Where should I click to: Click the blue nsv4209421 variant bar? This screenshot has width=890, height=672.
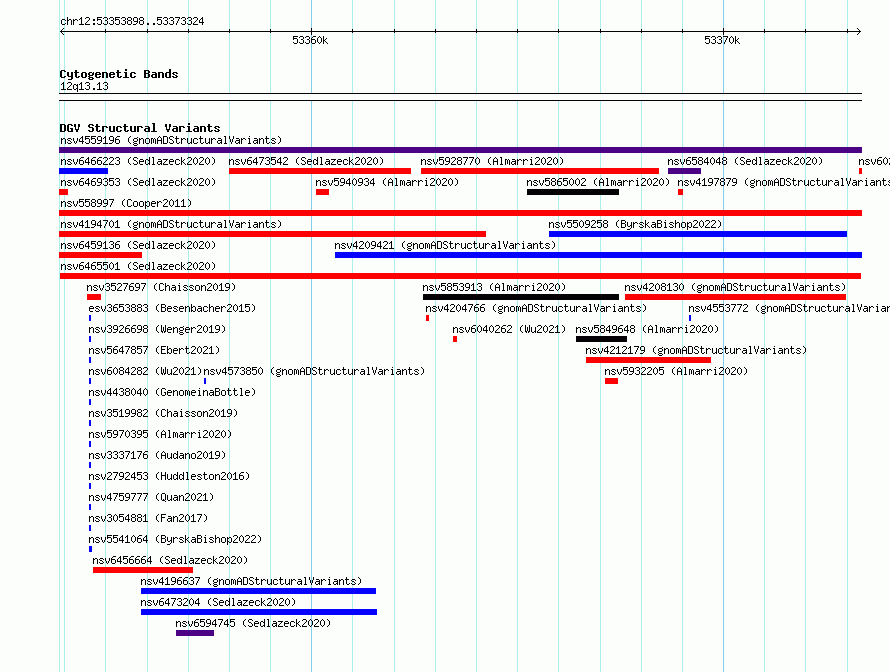pyautogui.click(x=598, y=255)
